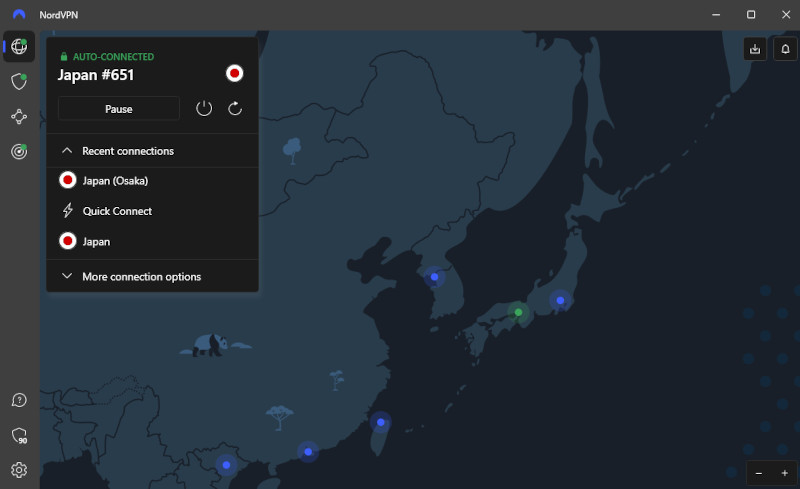Disconnect using the power icon

click(204, 109)
